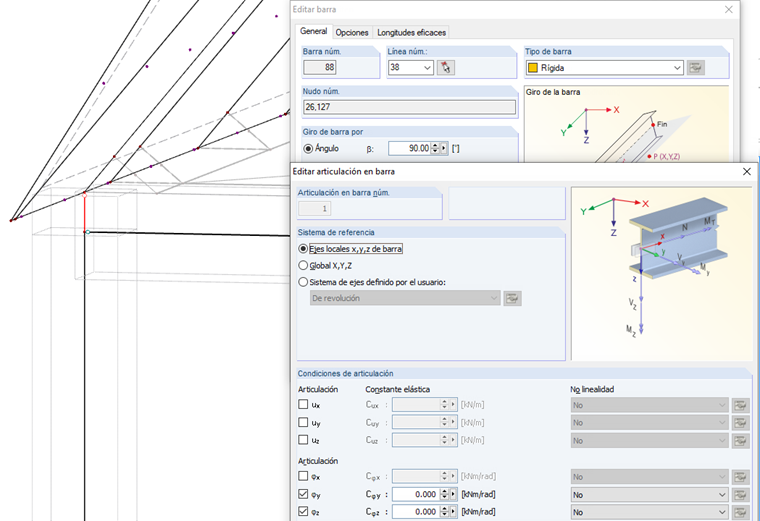
Task: Click the Nudo núm. field showing 26,127
Action: point(409,107)
